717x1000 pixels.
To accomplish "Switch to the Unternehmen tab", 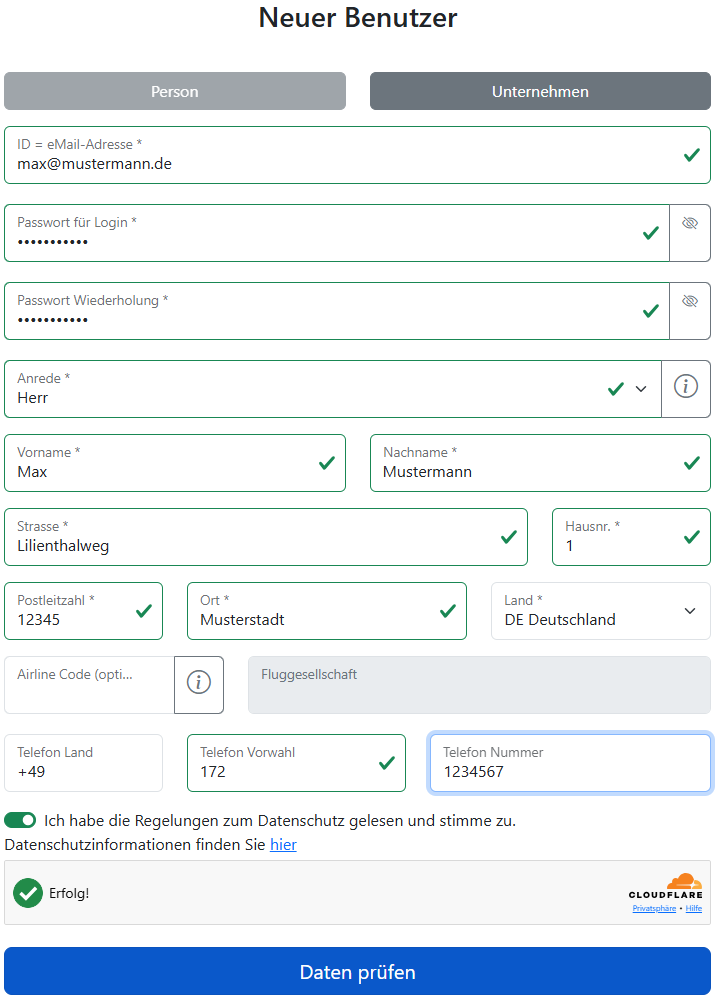I will (540, 91).
